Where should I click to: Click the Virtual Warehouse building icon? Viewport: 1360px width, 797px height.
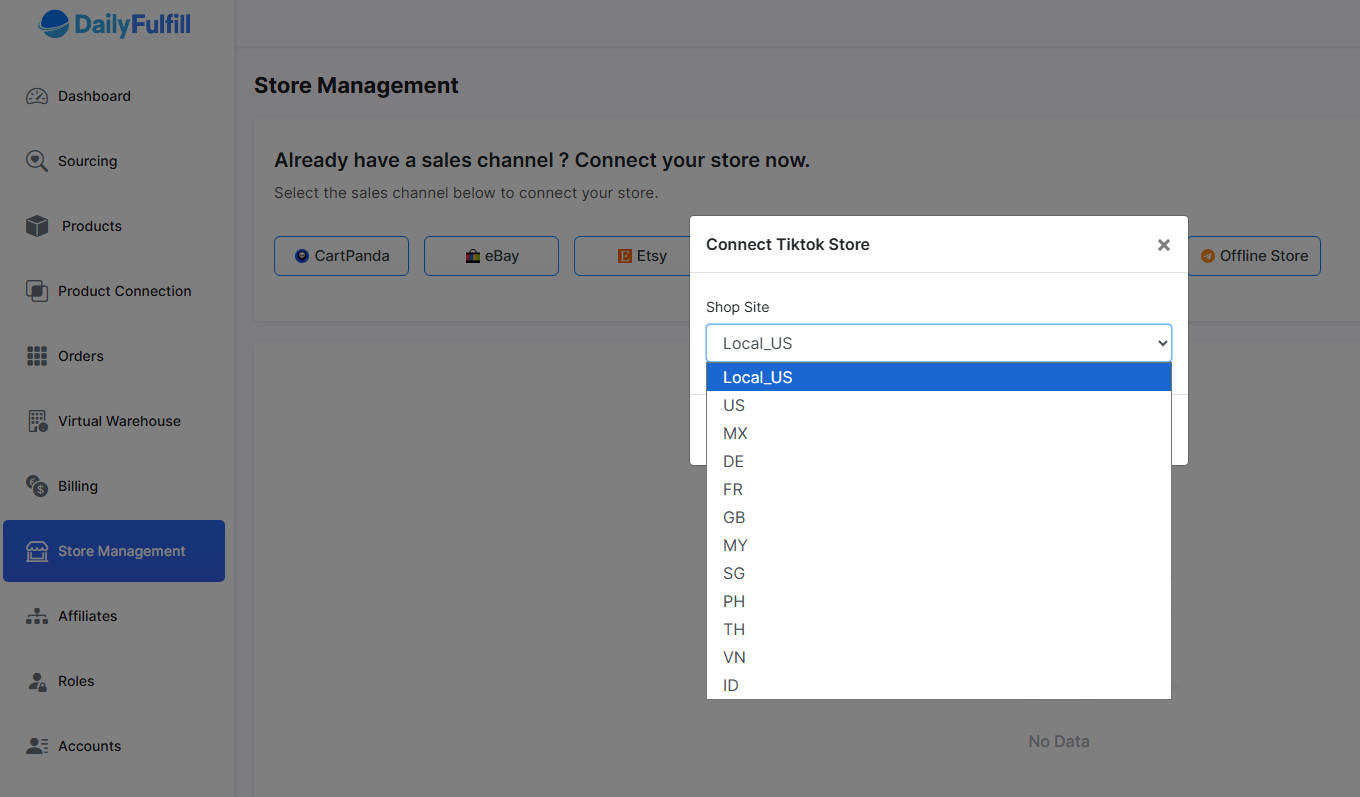[x=37, y=421]
